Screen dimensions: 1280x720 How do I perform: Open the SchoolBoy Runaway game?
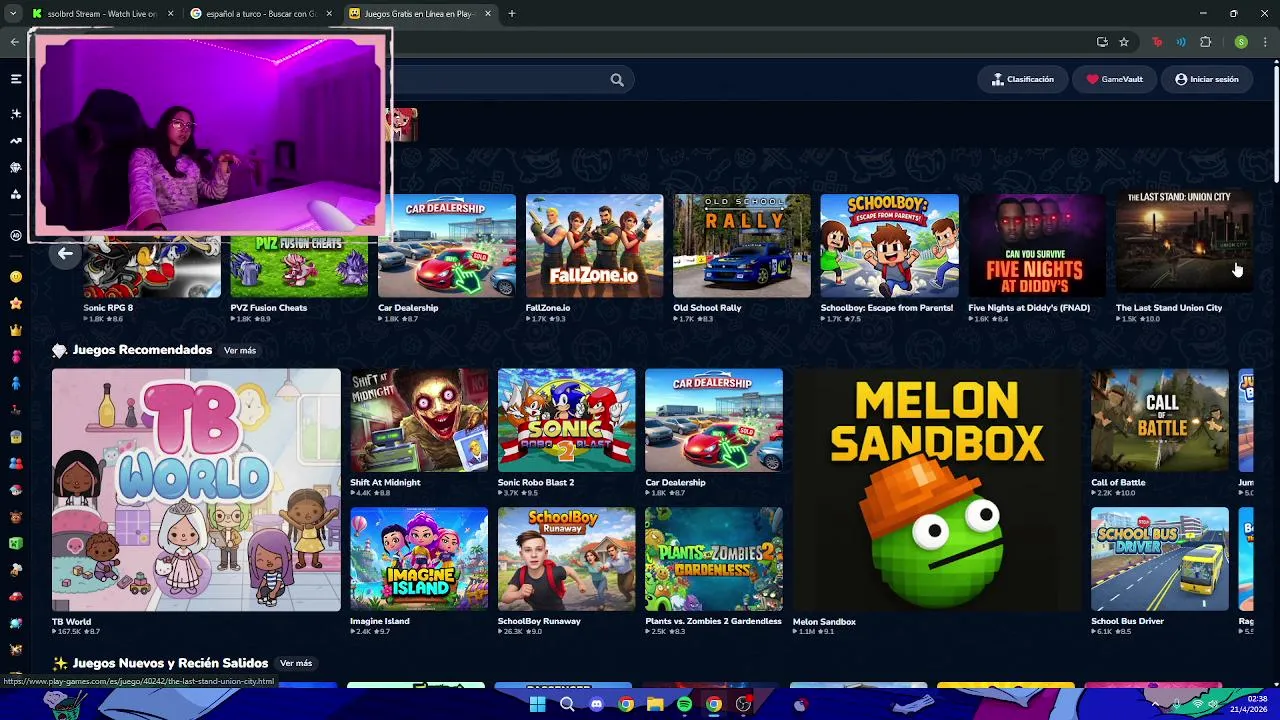coord(566,559)
